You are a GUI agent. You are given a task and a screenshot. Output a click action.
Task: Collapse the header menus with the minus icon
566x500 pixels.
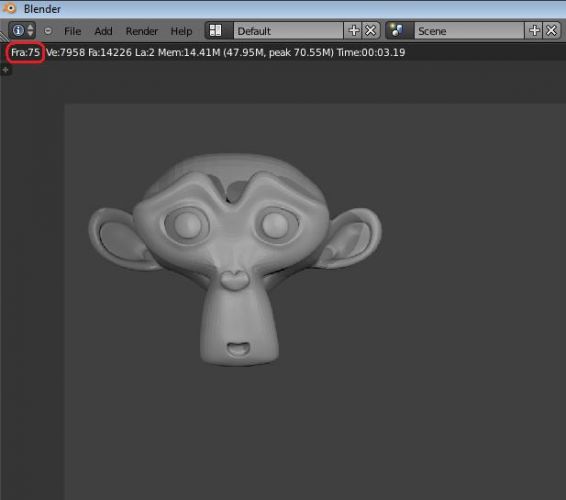pos(48,31)
